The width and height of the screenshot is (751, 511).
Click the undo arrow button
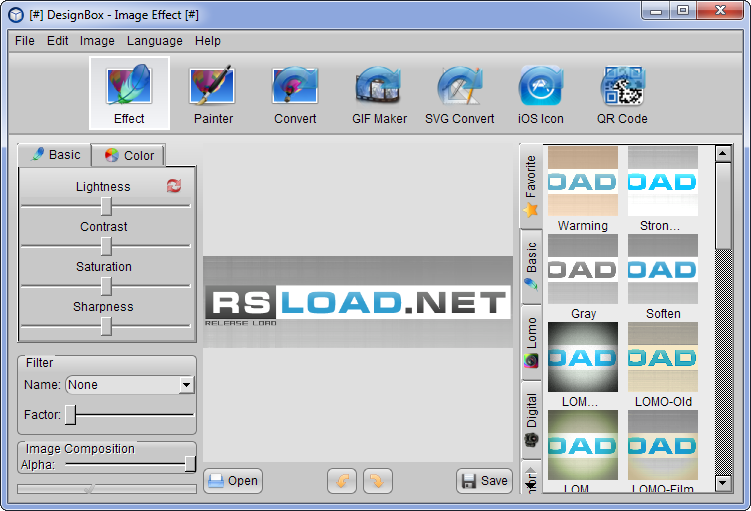pos(342,481)
